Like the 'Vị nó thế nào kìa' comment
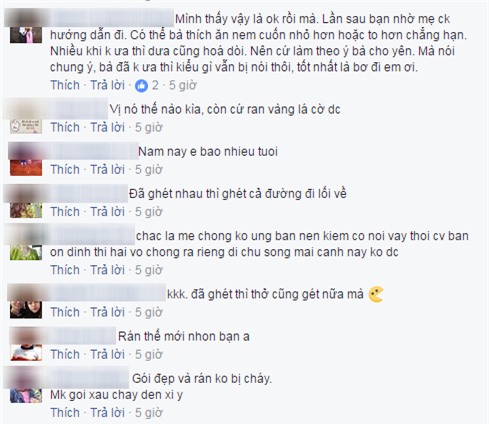The height and width of the screenshot is (424, 489). [x=65, y=127]
